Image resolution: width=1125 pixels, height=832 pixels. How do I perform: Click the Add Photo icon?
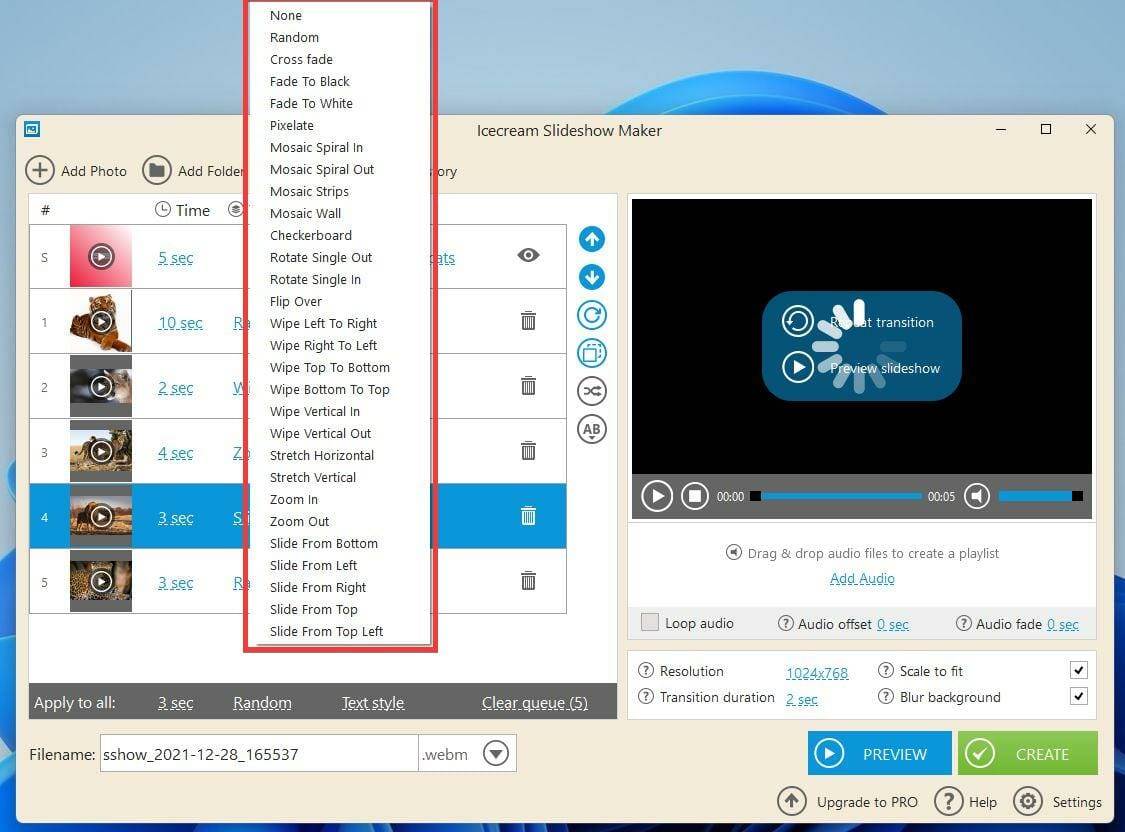point(40,170)
